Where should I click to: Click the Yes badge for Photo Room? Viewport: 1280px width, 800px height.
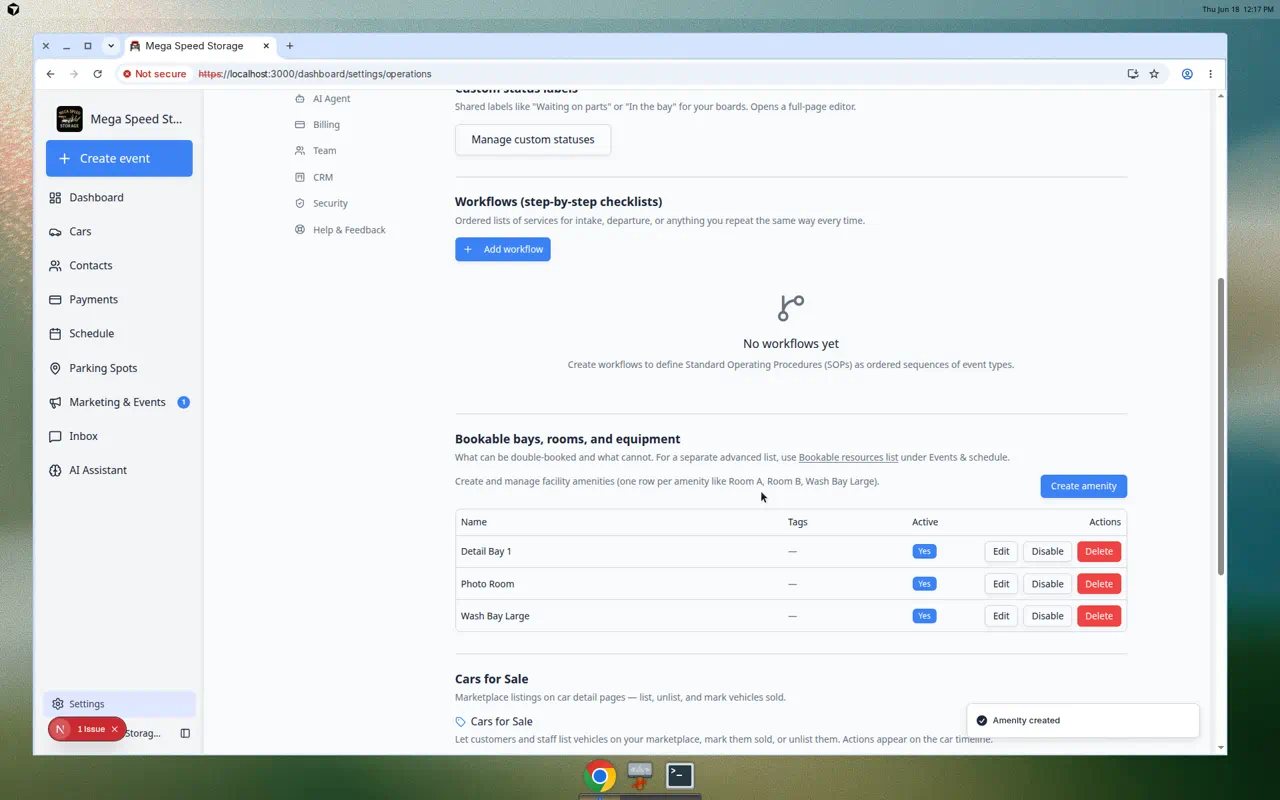click(x=924, y=584)
